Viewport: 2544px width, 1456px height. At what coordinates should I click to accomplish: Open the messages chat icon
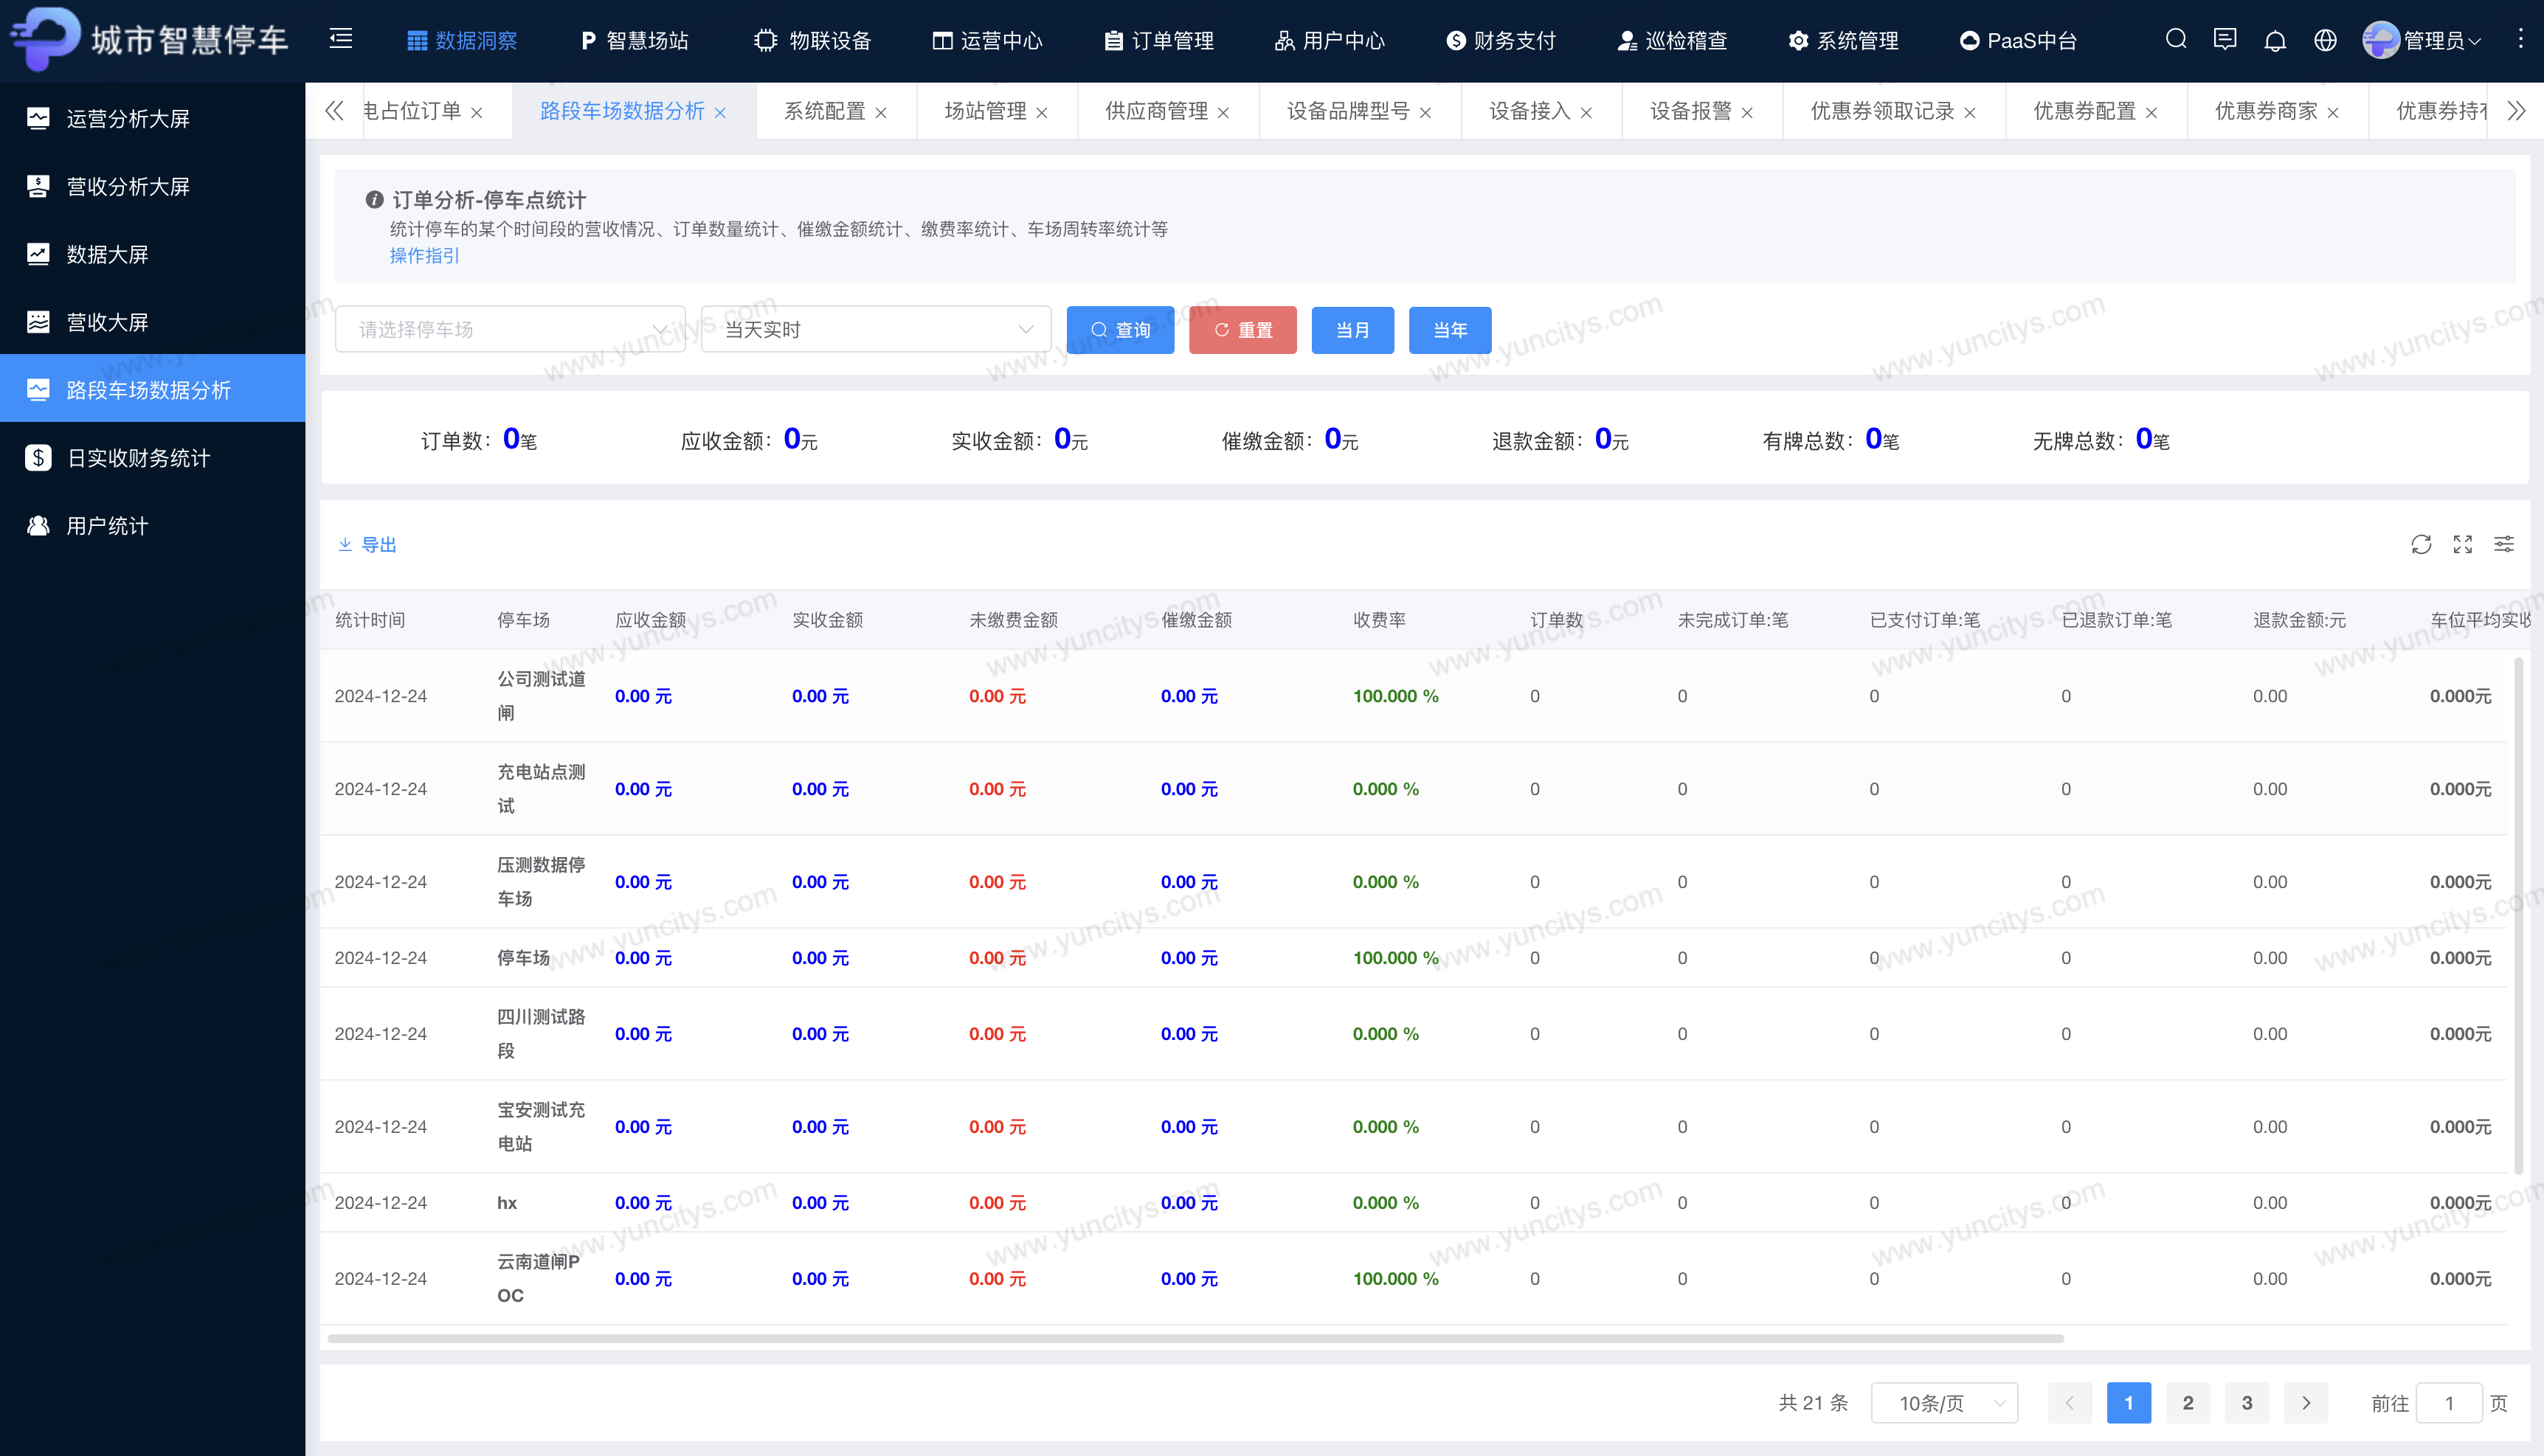coord(2225,39)
